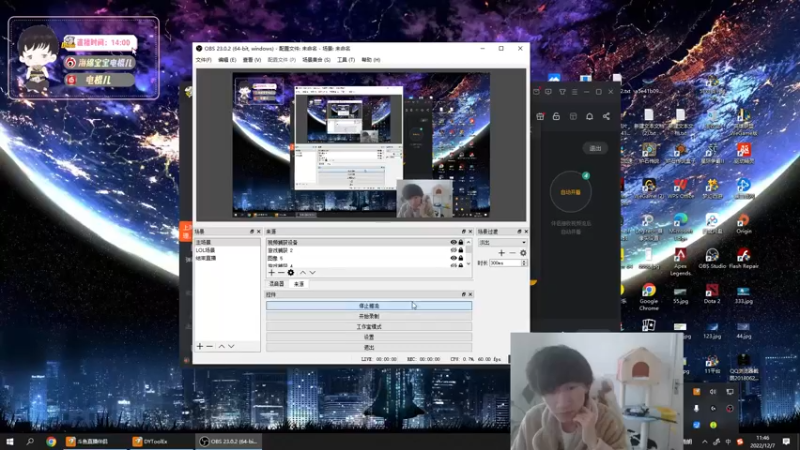Move selected source down arrow
Viewport: 800px width, 450px height.
tap(312, 273)
